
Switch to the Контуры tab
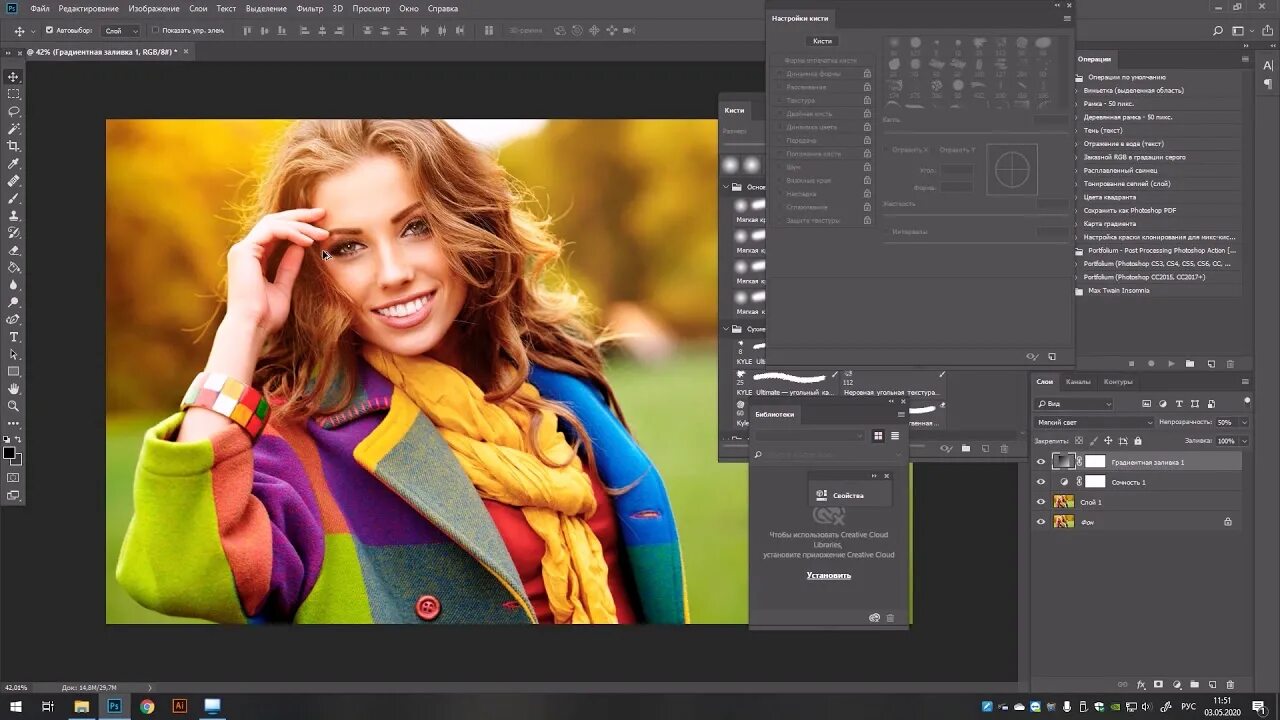coord(1118,382)
